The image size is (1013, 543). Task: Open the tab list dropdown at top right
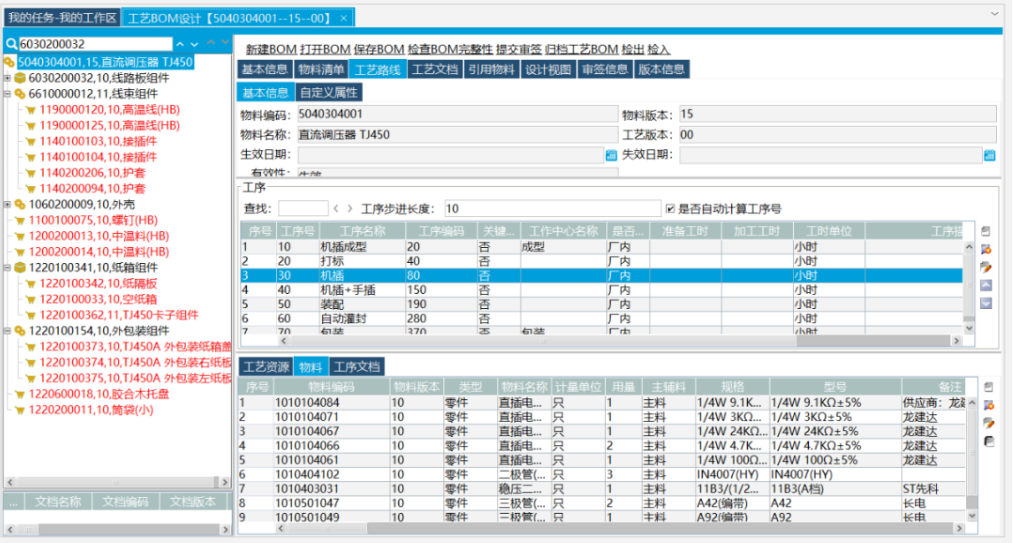[995, 14]
